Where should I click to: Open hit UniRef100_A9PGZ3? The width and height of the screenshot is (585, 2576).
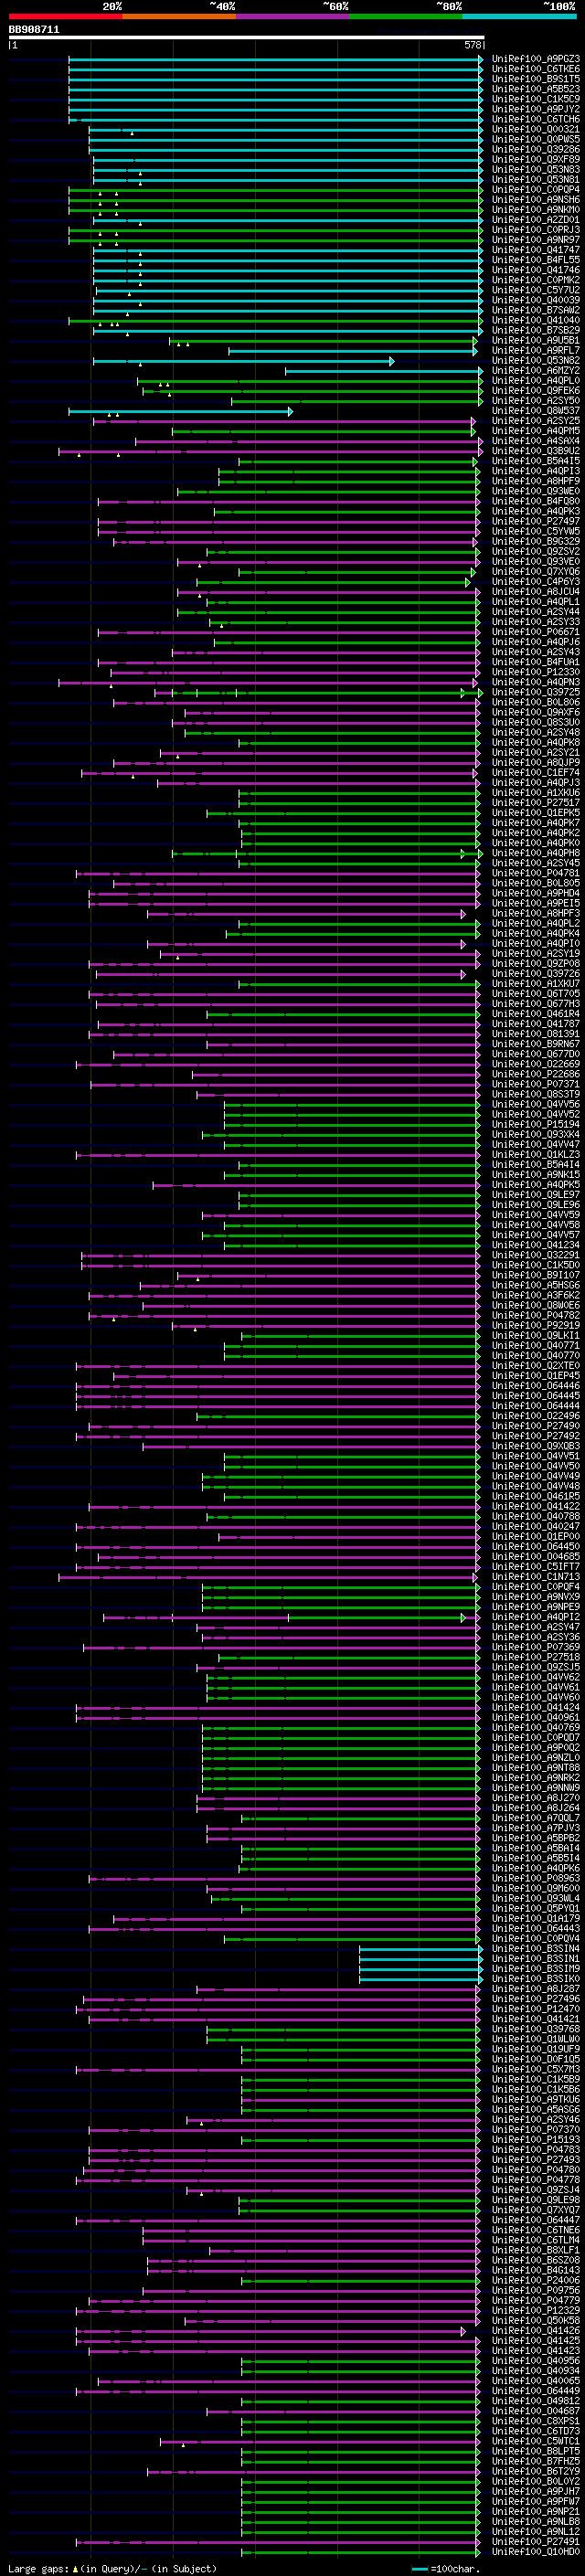tap(536, 59)
